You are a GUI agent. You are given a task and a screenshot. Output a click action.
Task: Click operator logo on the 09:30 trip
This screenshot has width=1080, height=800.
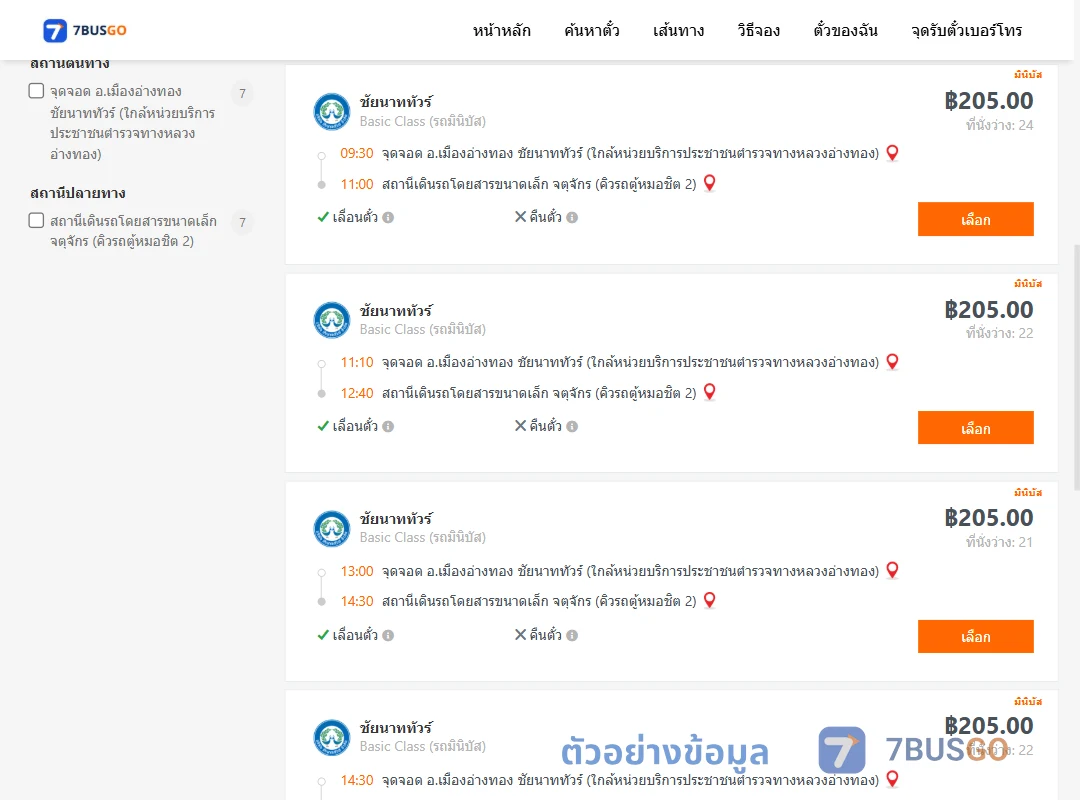[332, 112]
